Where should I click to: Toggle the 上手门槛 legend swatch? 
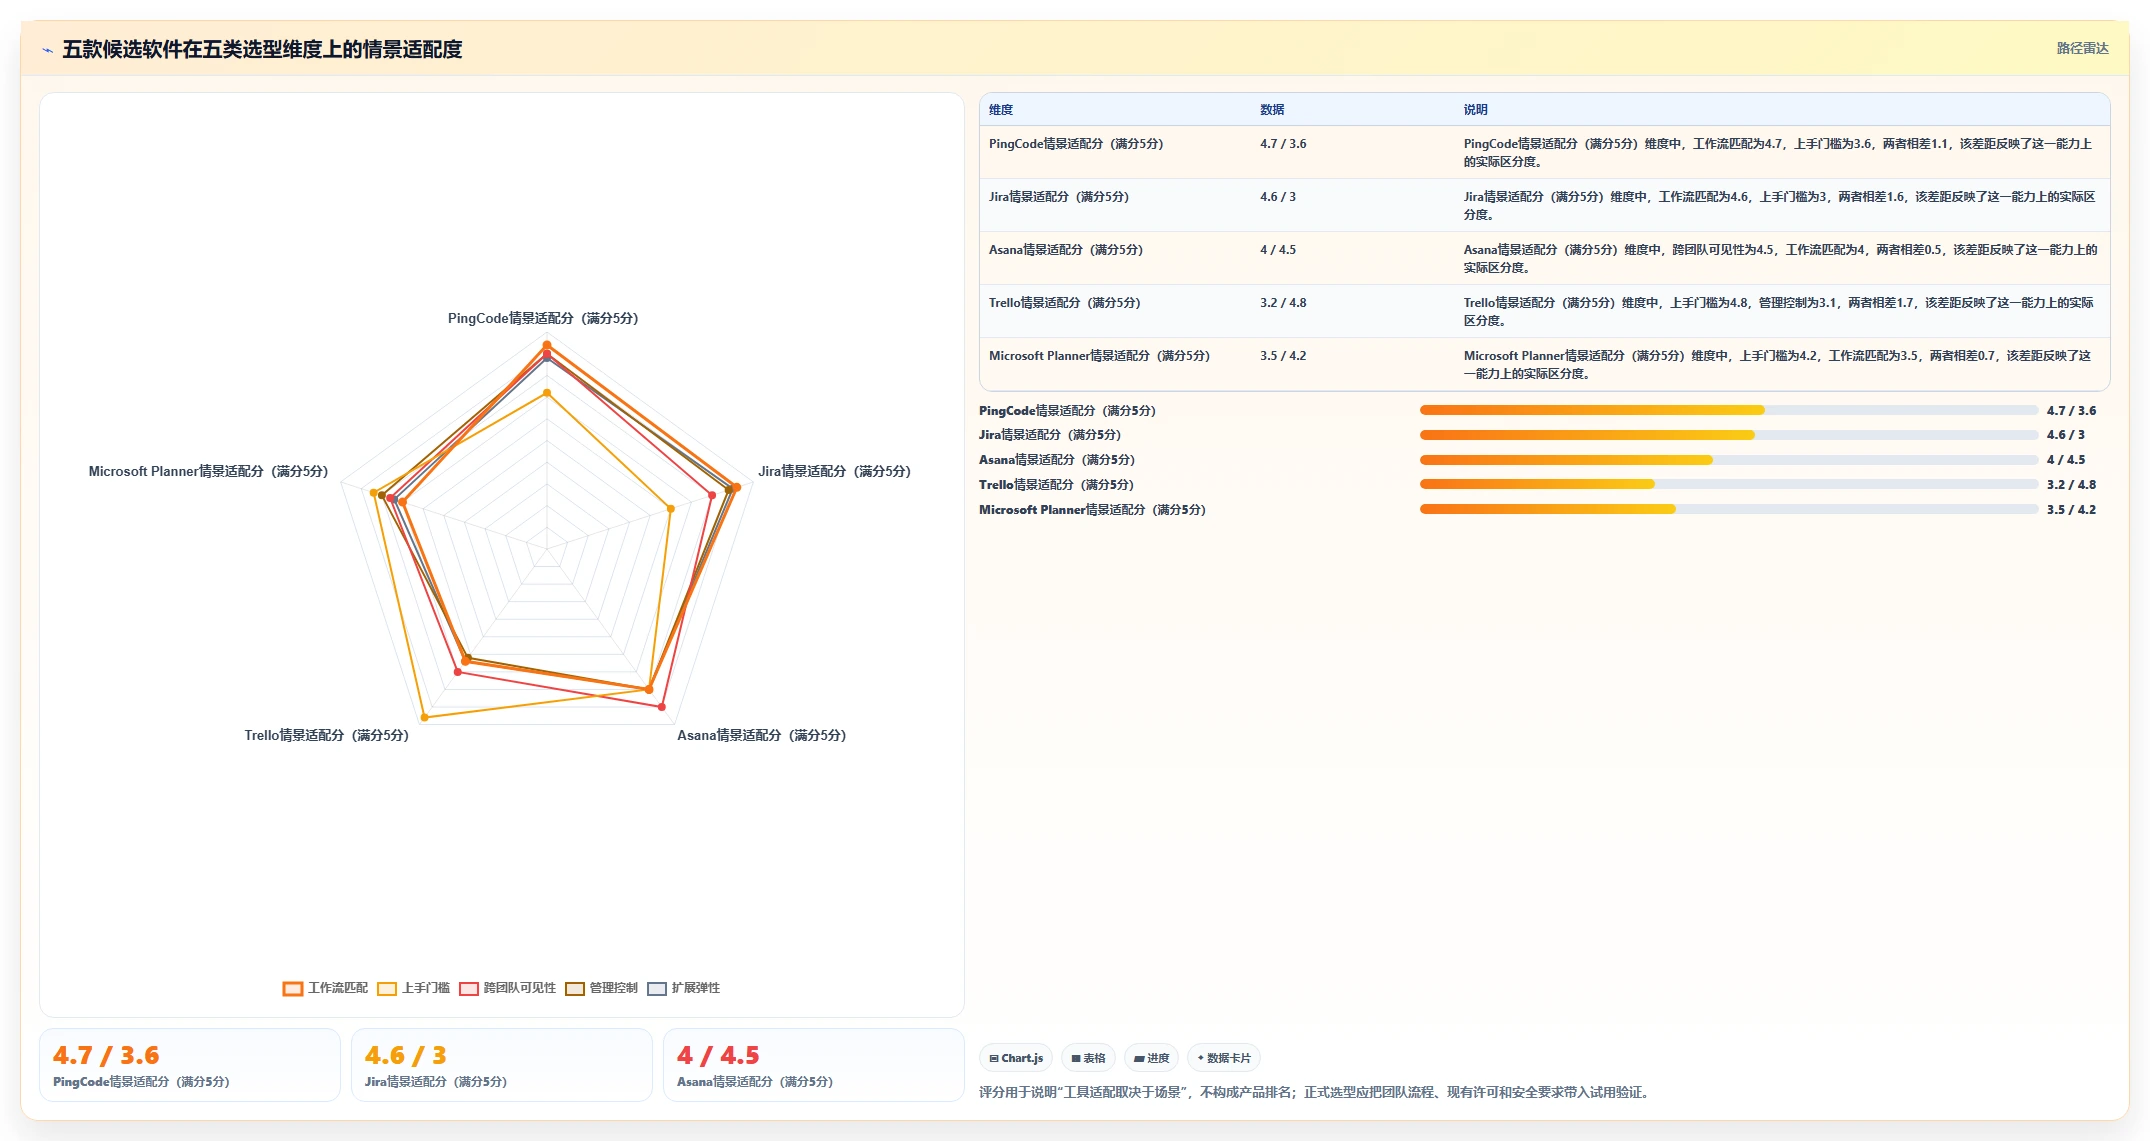pos(387,988)
